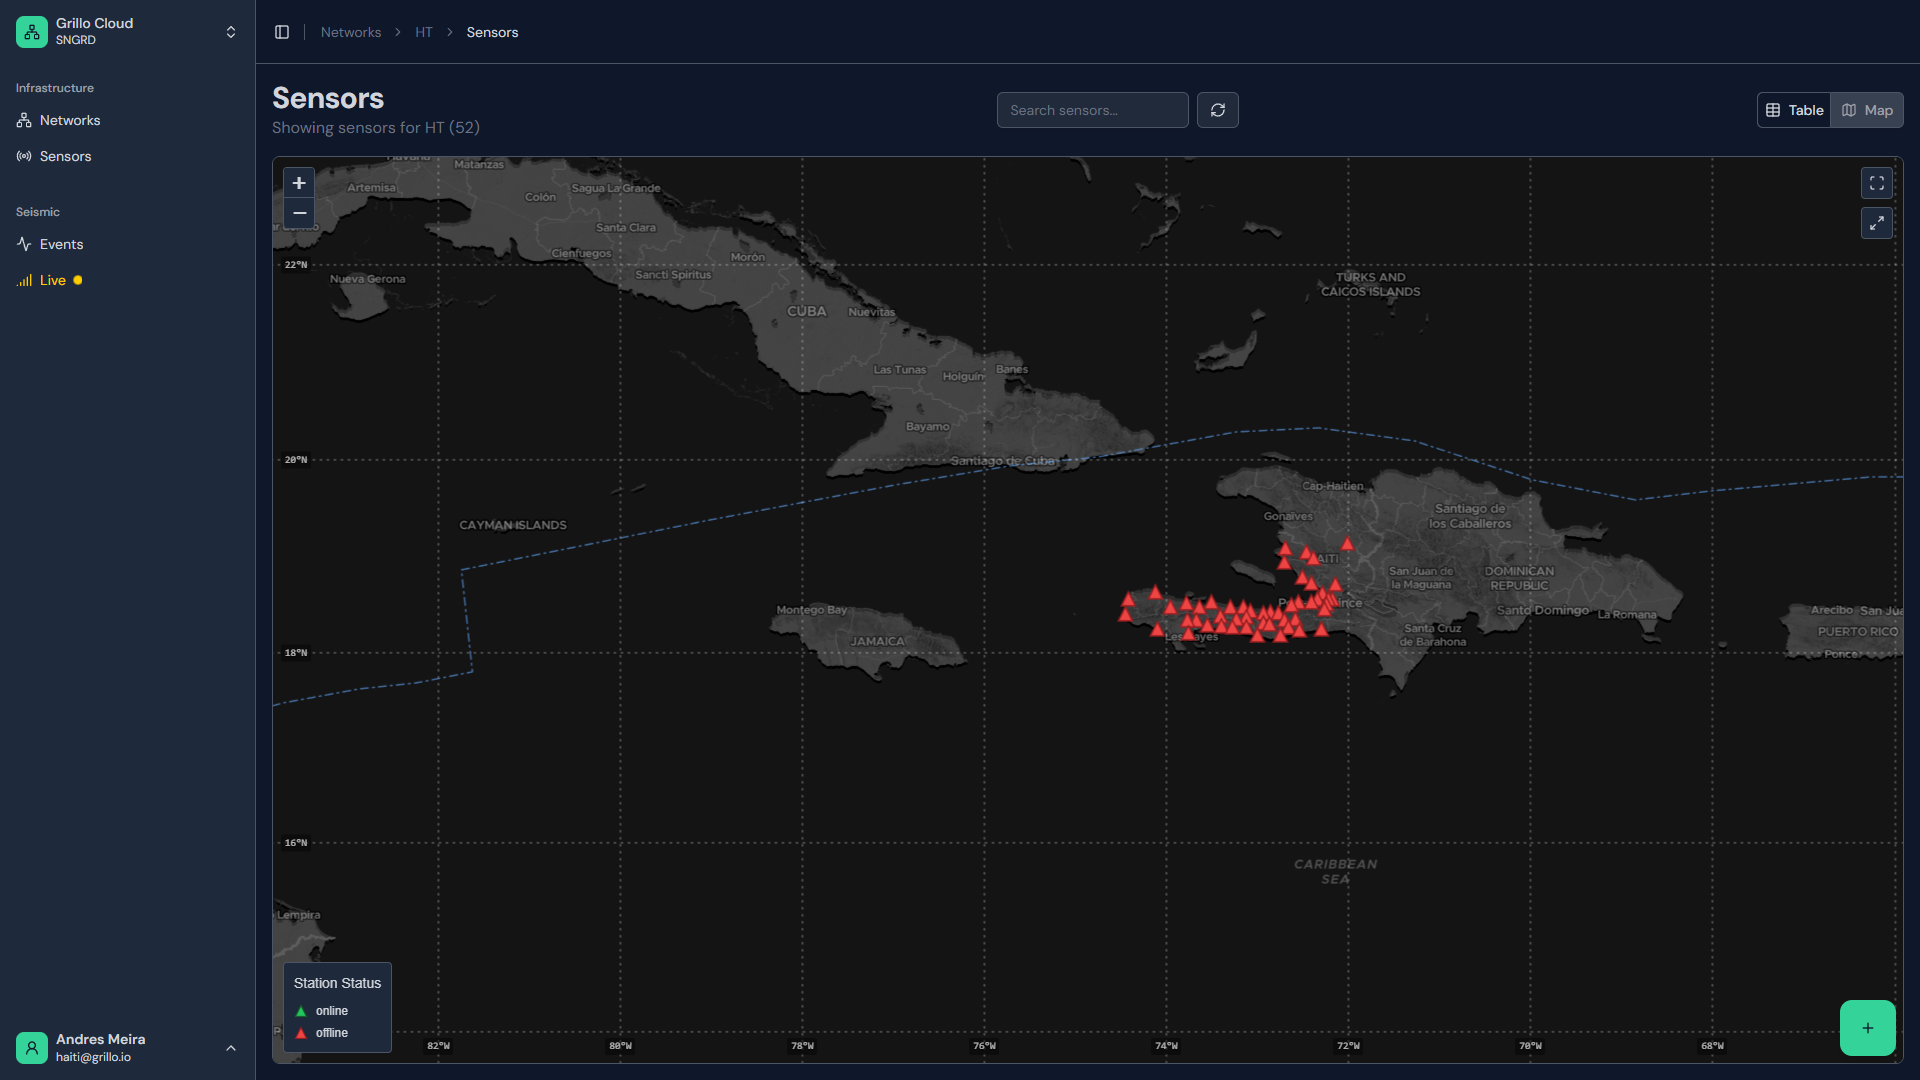The height and width of the screenshot is (1080, 1920).
Task: Select the Networks icon in sidebar
Action: (24, 120)
